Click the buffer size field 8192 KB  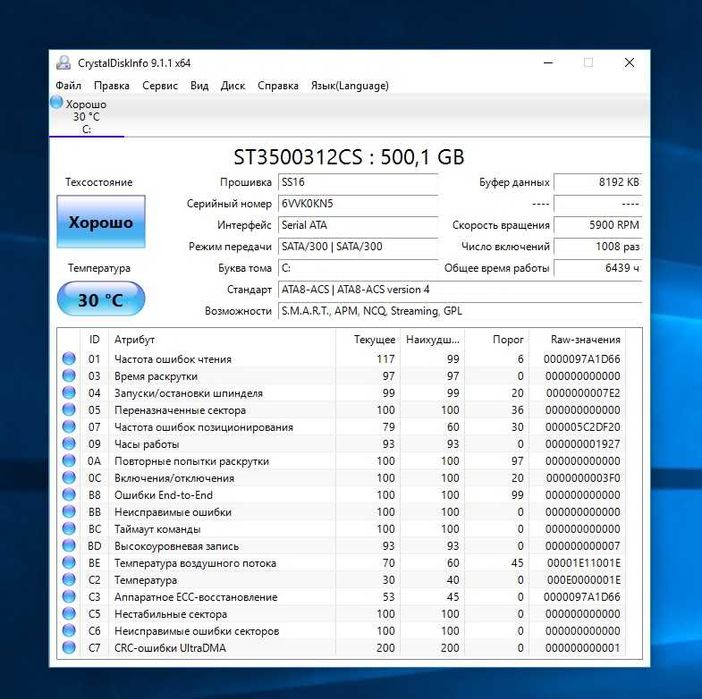pyautogui.click(x=598, y=182)
